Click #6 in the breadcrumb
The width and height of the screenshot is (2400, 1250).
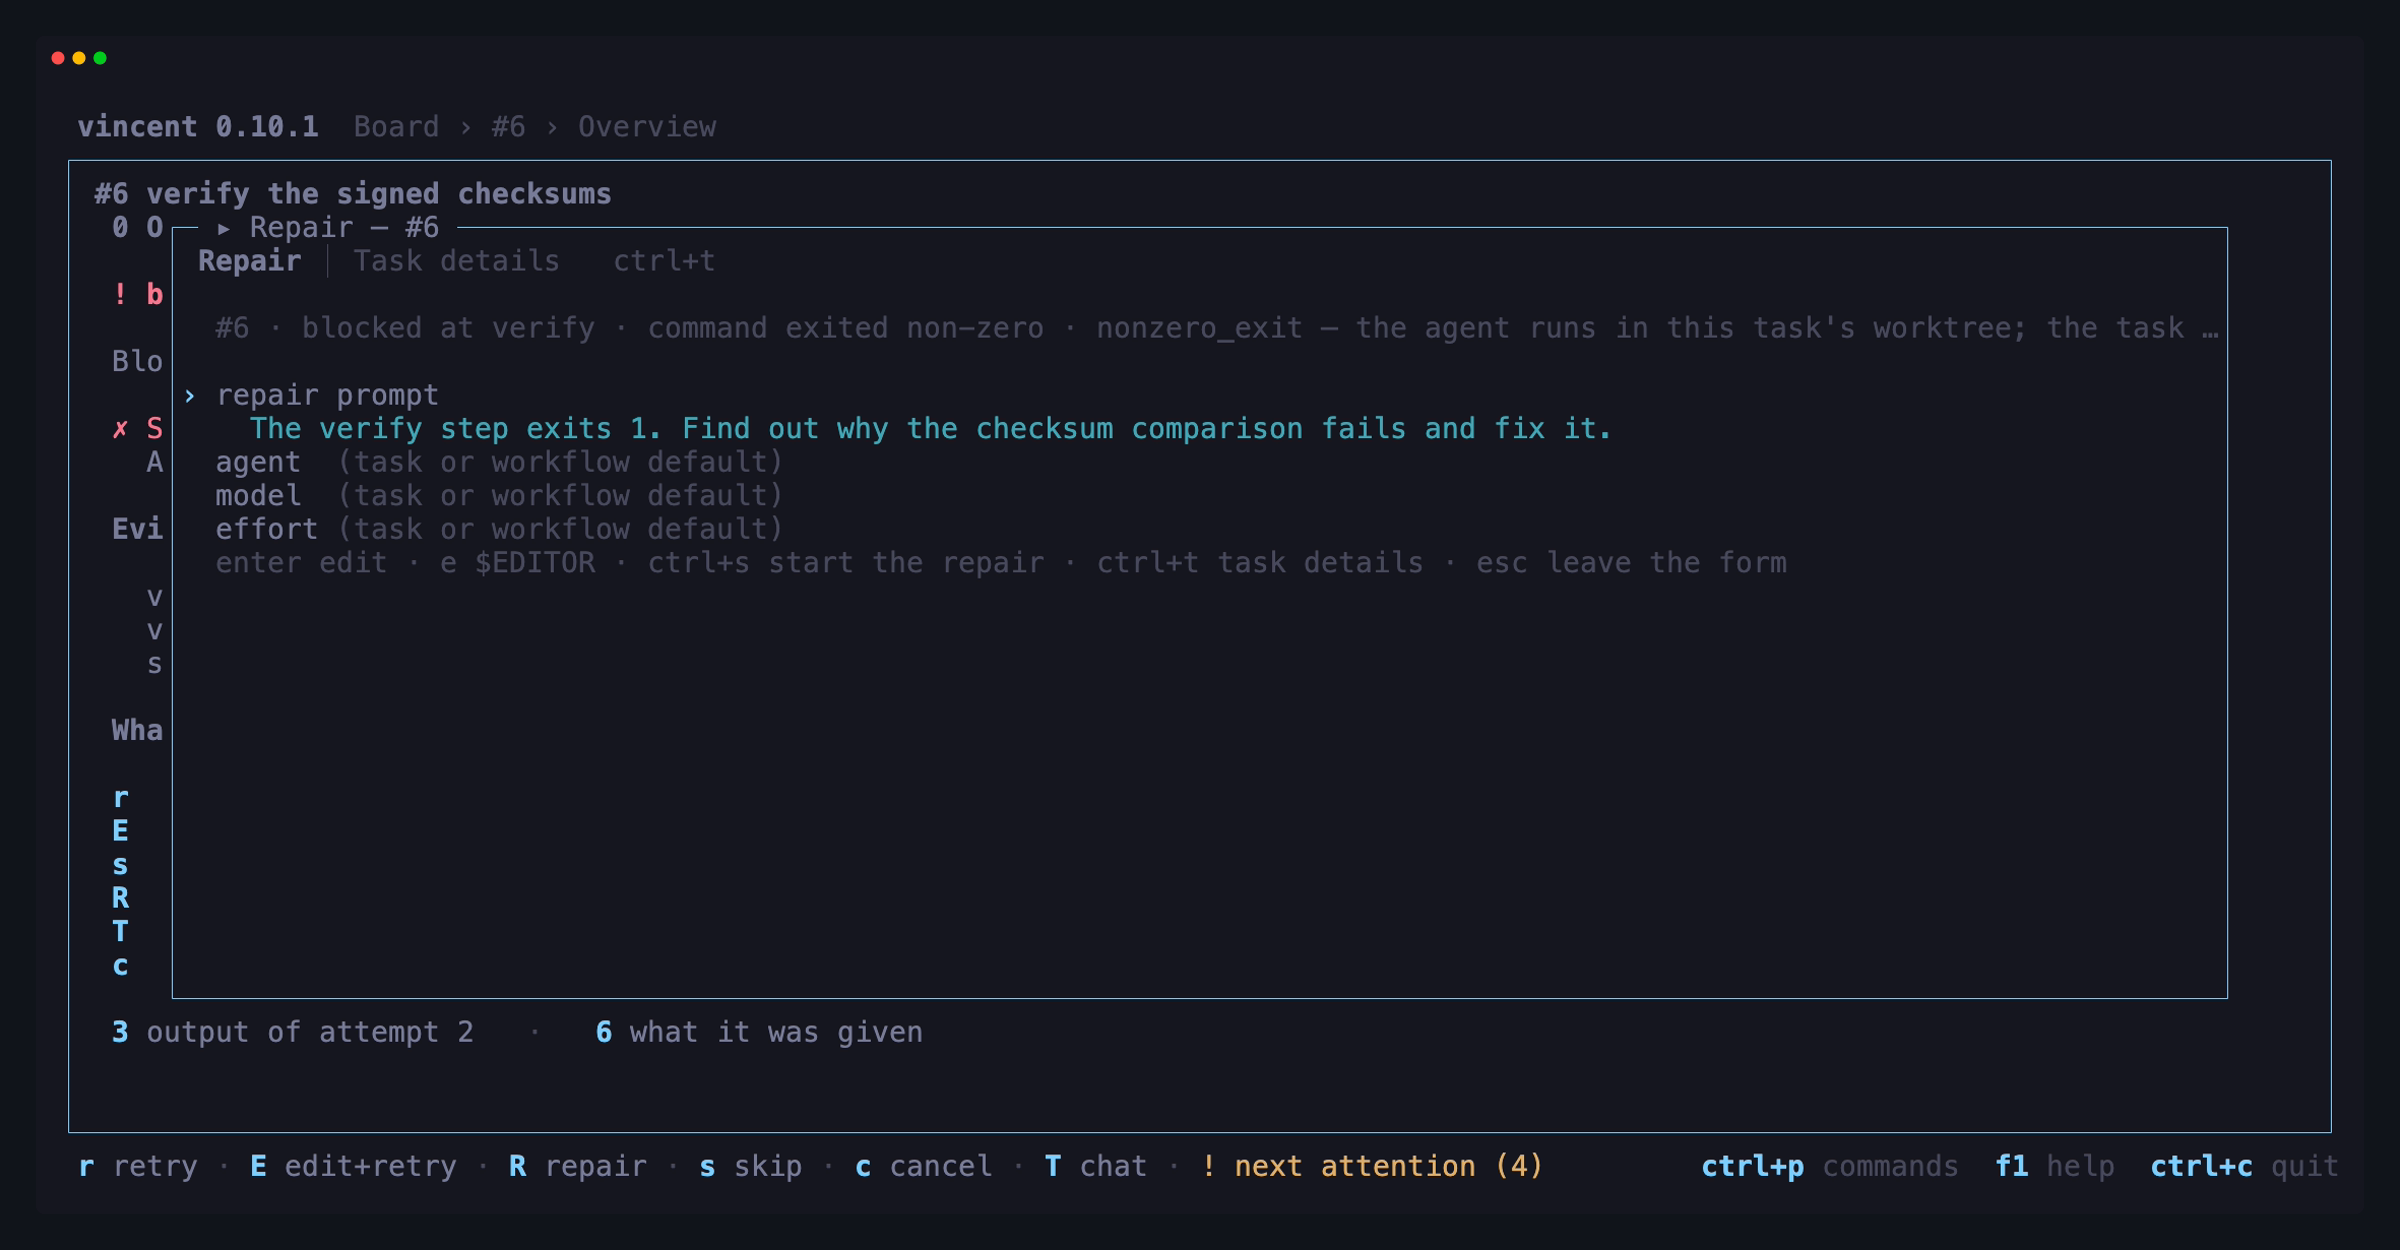[508, 127]
